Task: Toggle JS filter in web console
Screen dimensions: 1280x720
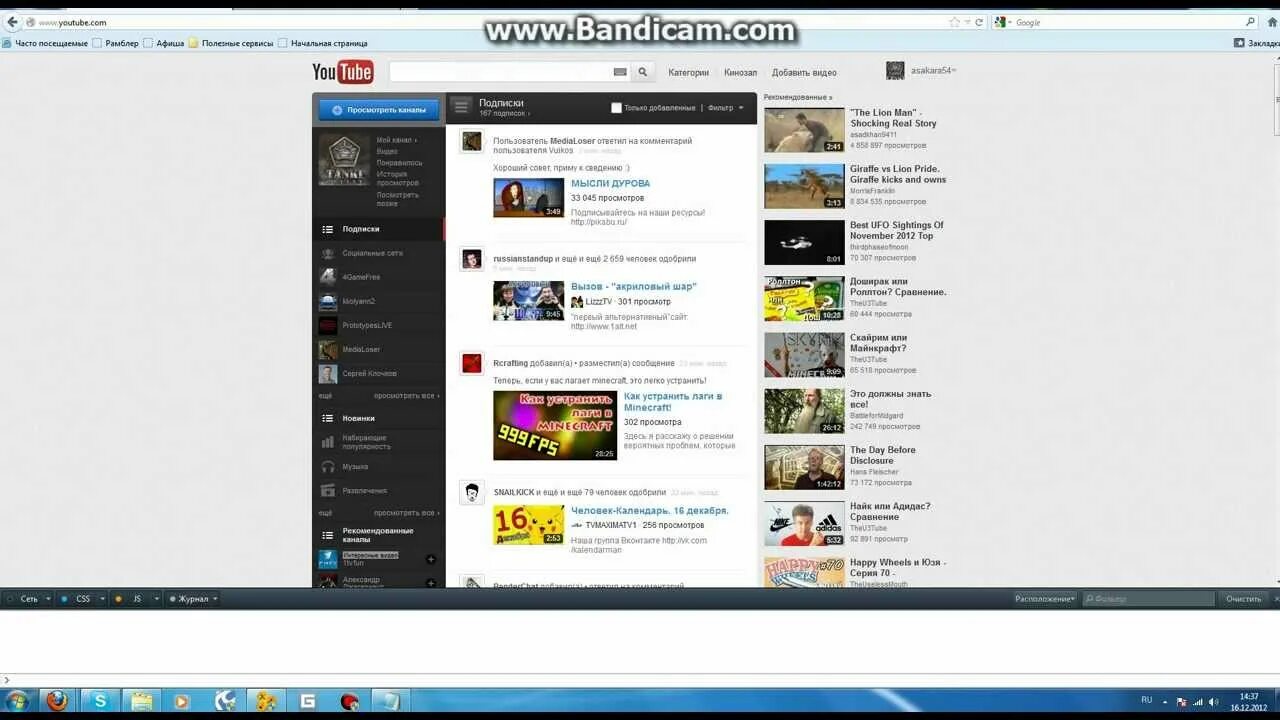Action: point(131,599)
